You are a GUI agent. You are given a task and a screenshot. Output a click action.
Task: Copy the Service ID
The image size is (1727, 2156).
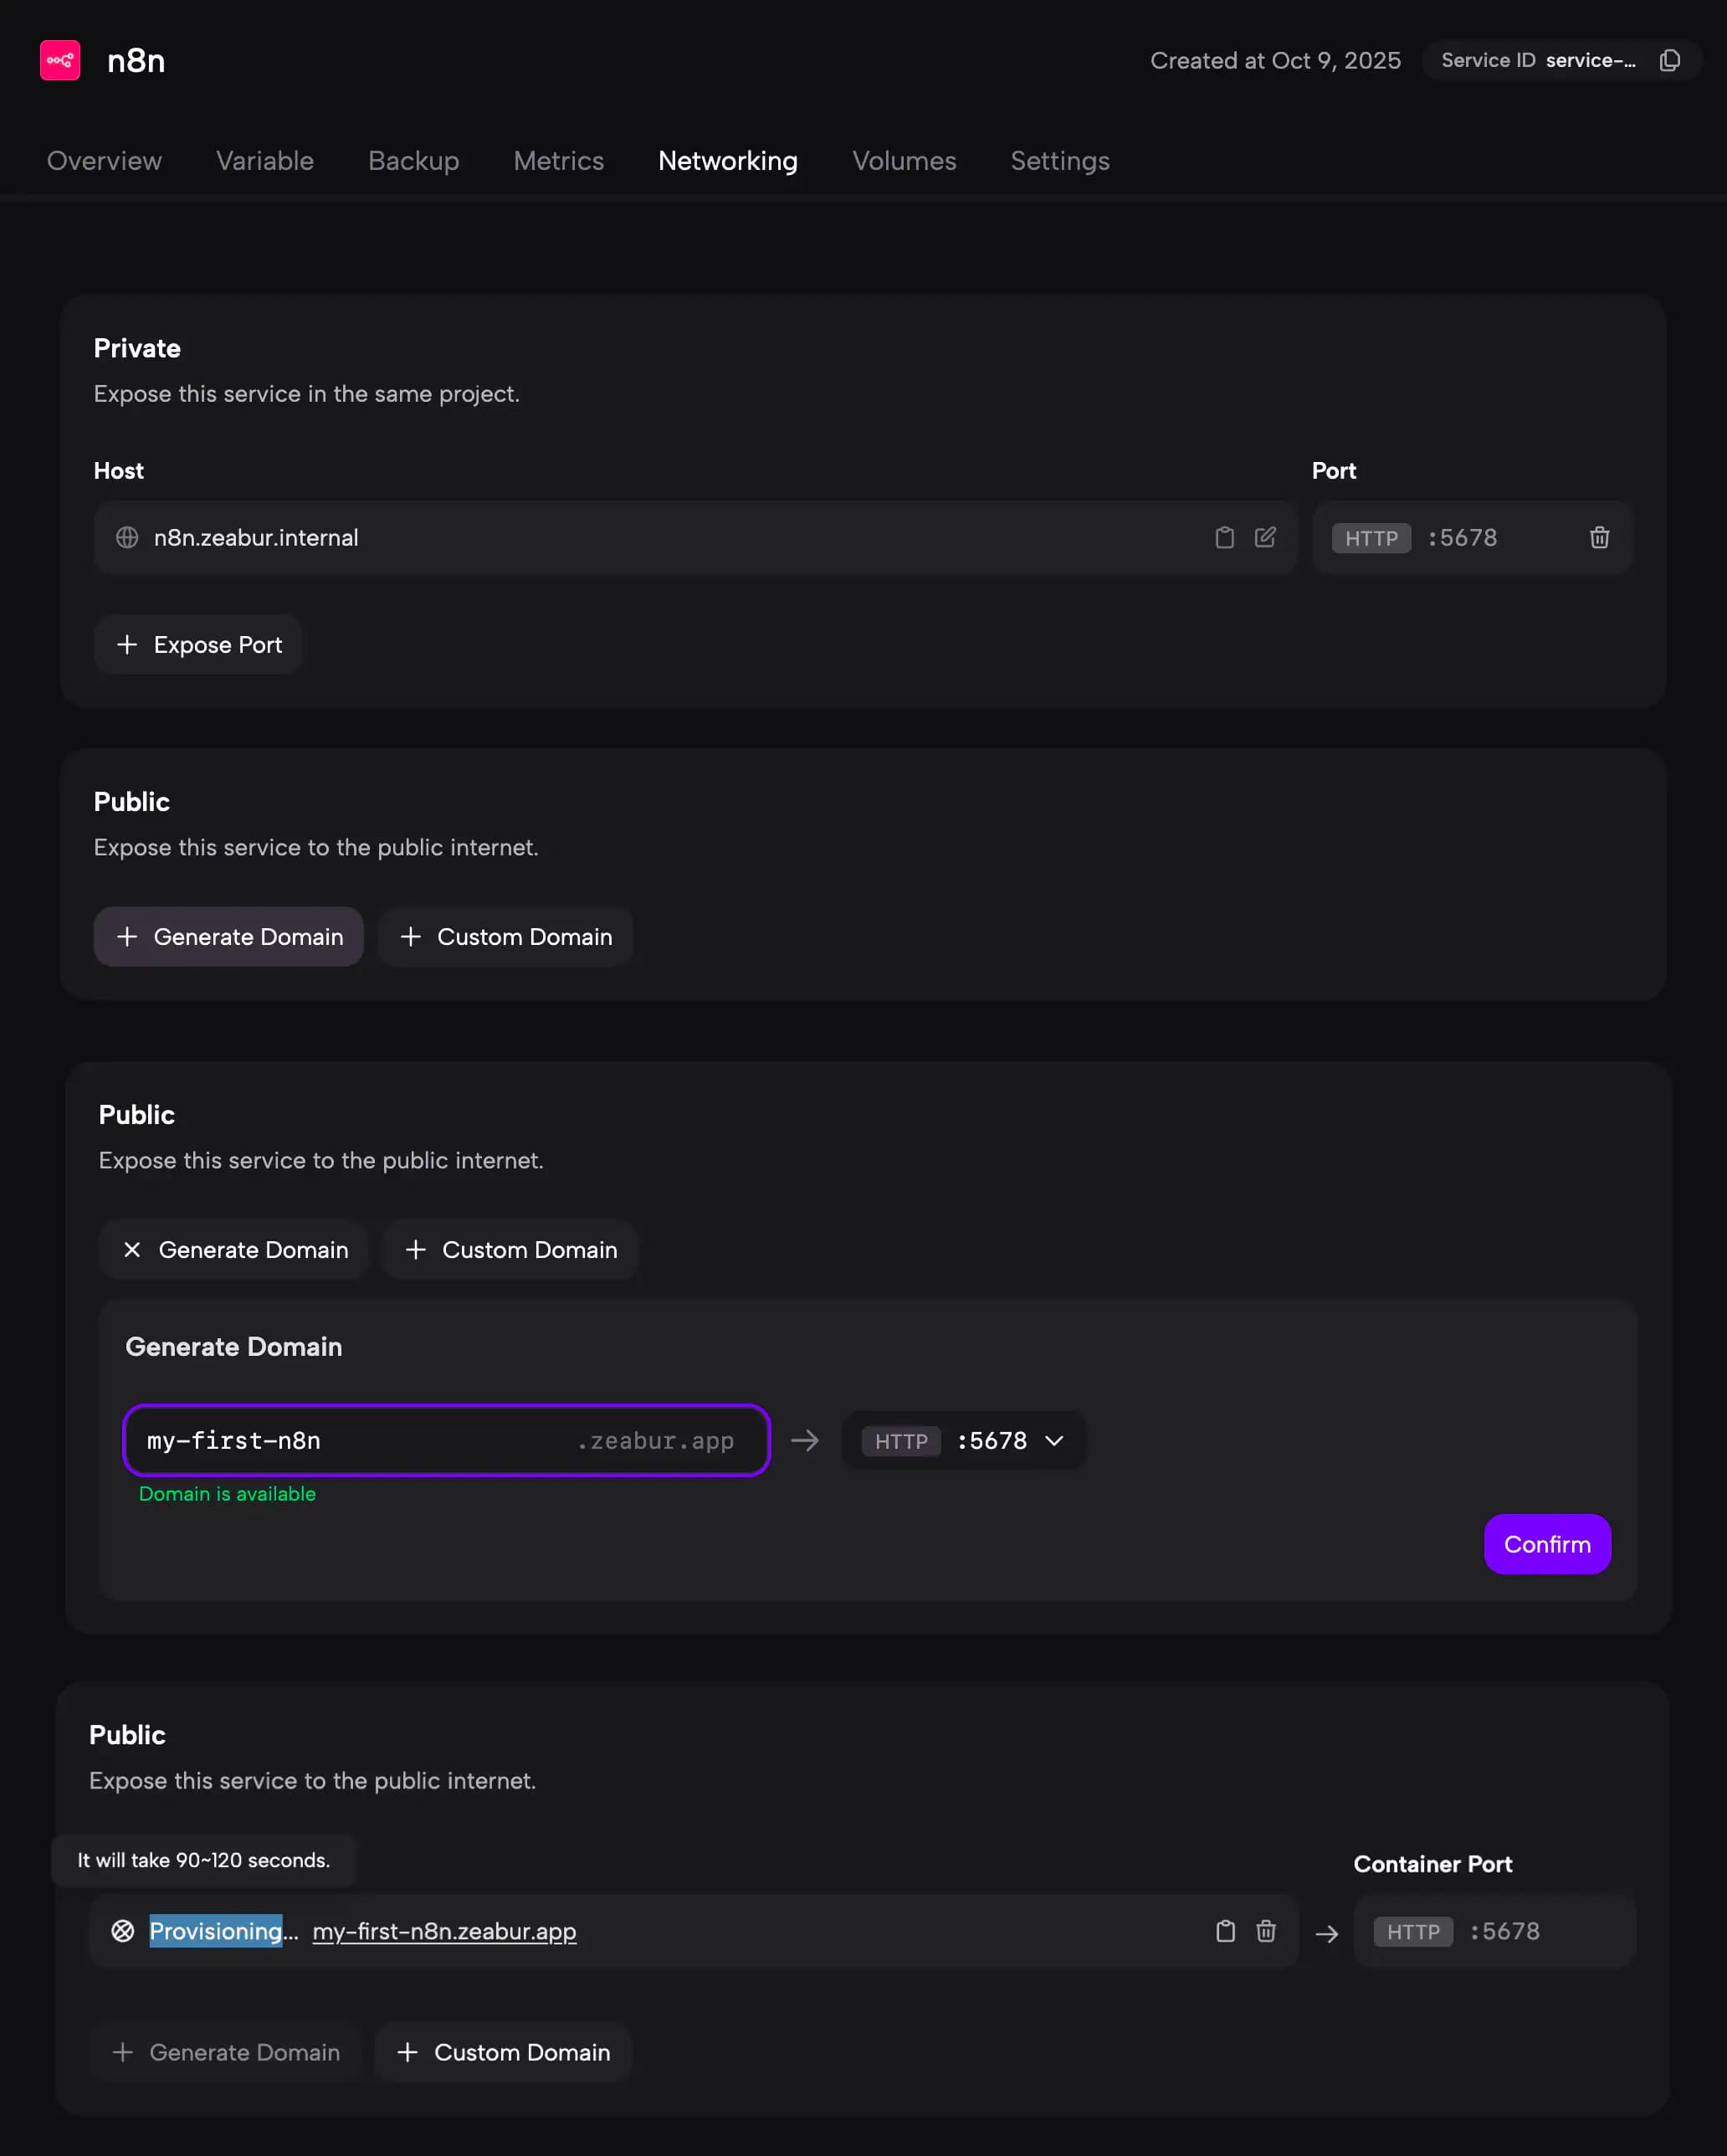pyautogui.click(x=1669, y=61)
